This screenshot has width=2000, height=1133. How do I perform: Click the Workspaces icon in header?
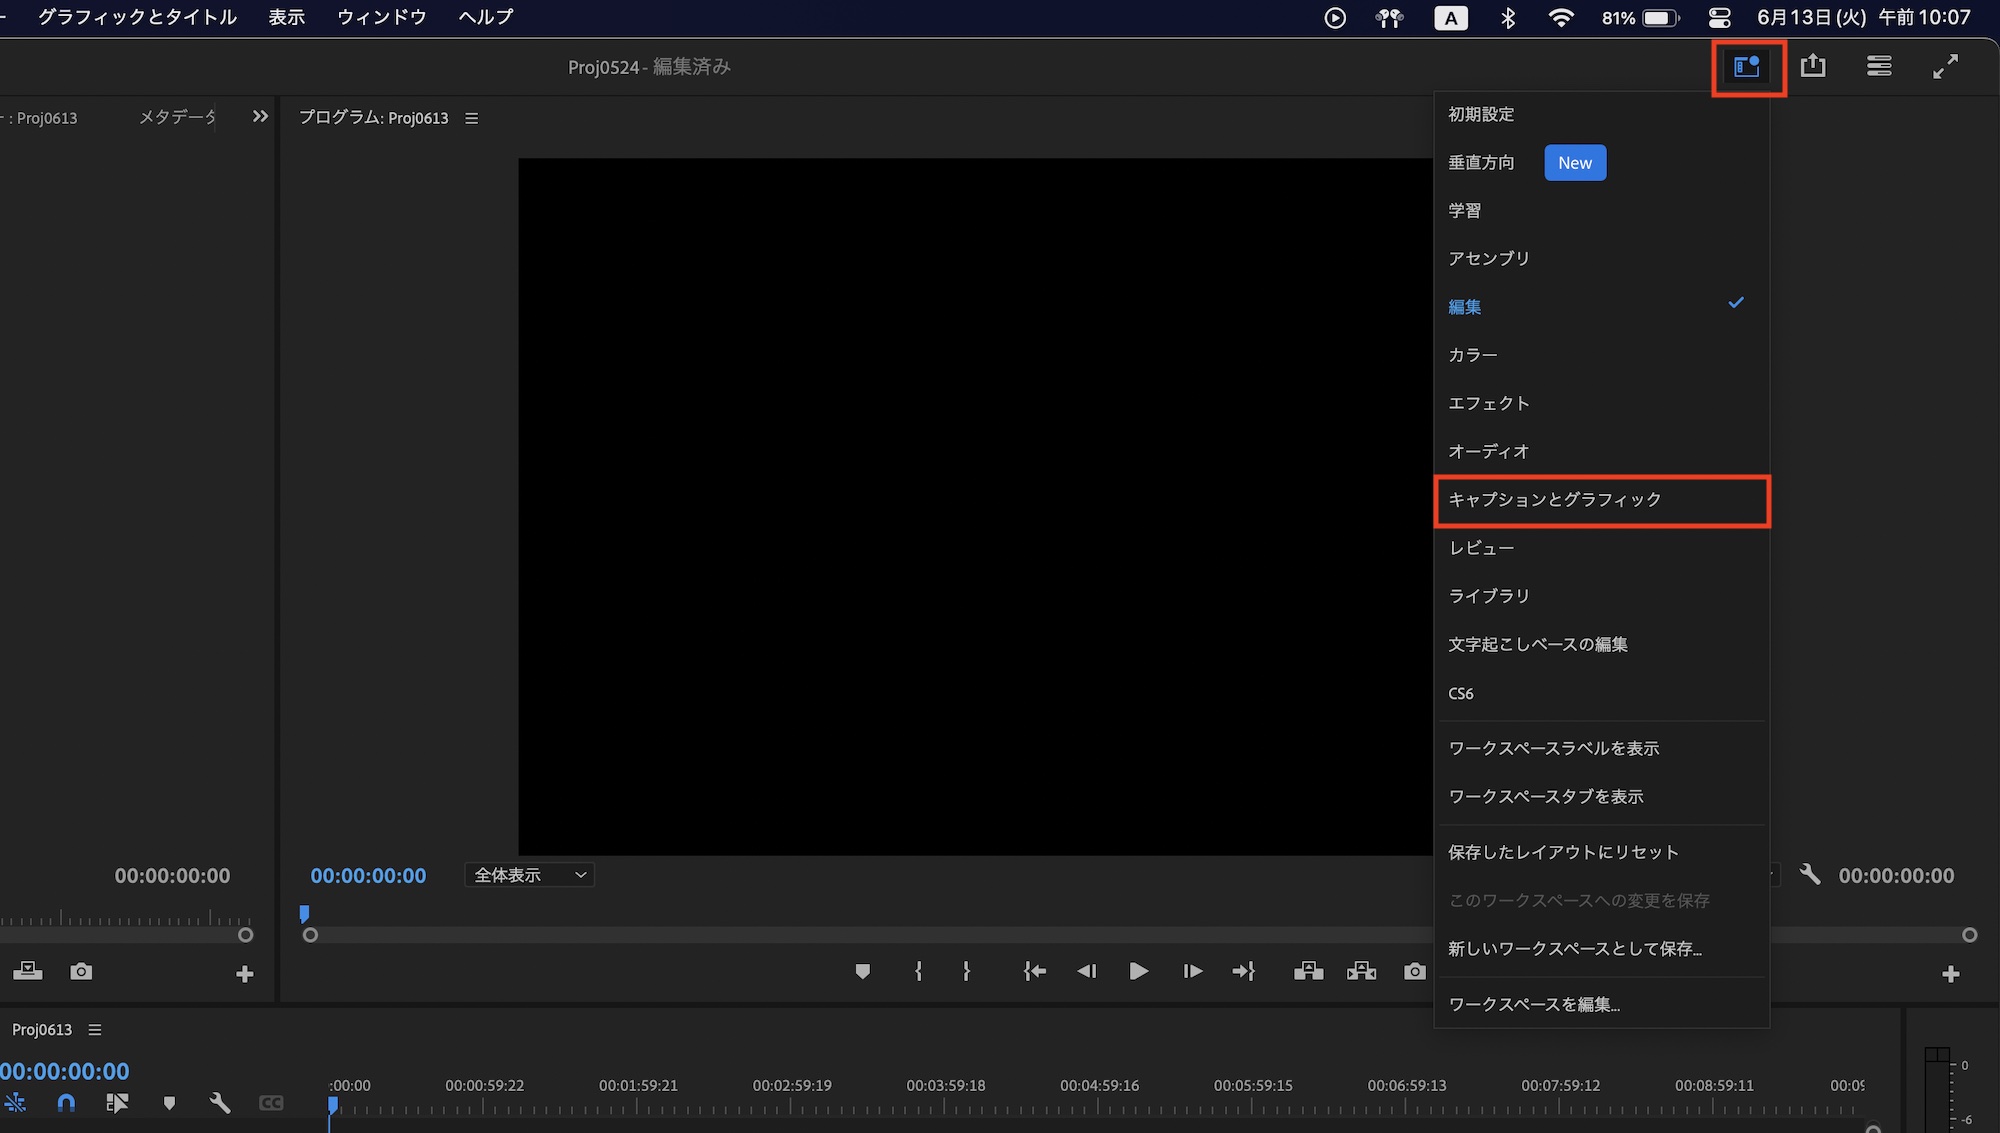[x=1747, y=67]
